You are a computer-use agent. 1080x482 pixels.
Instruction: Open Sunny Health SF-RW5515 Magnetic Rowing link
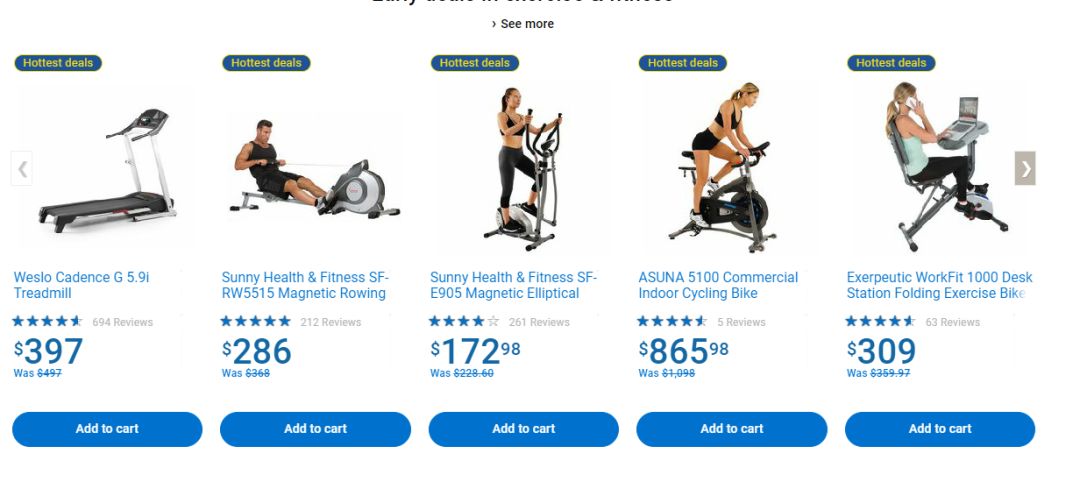[305, 285]
